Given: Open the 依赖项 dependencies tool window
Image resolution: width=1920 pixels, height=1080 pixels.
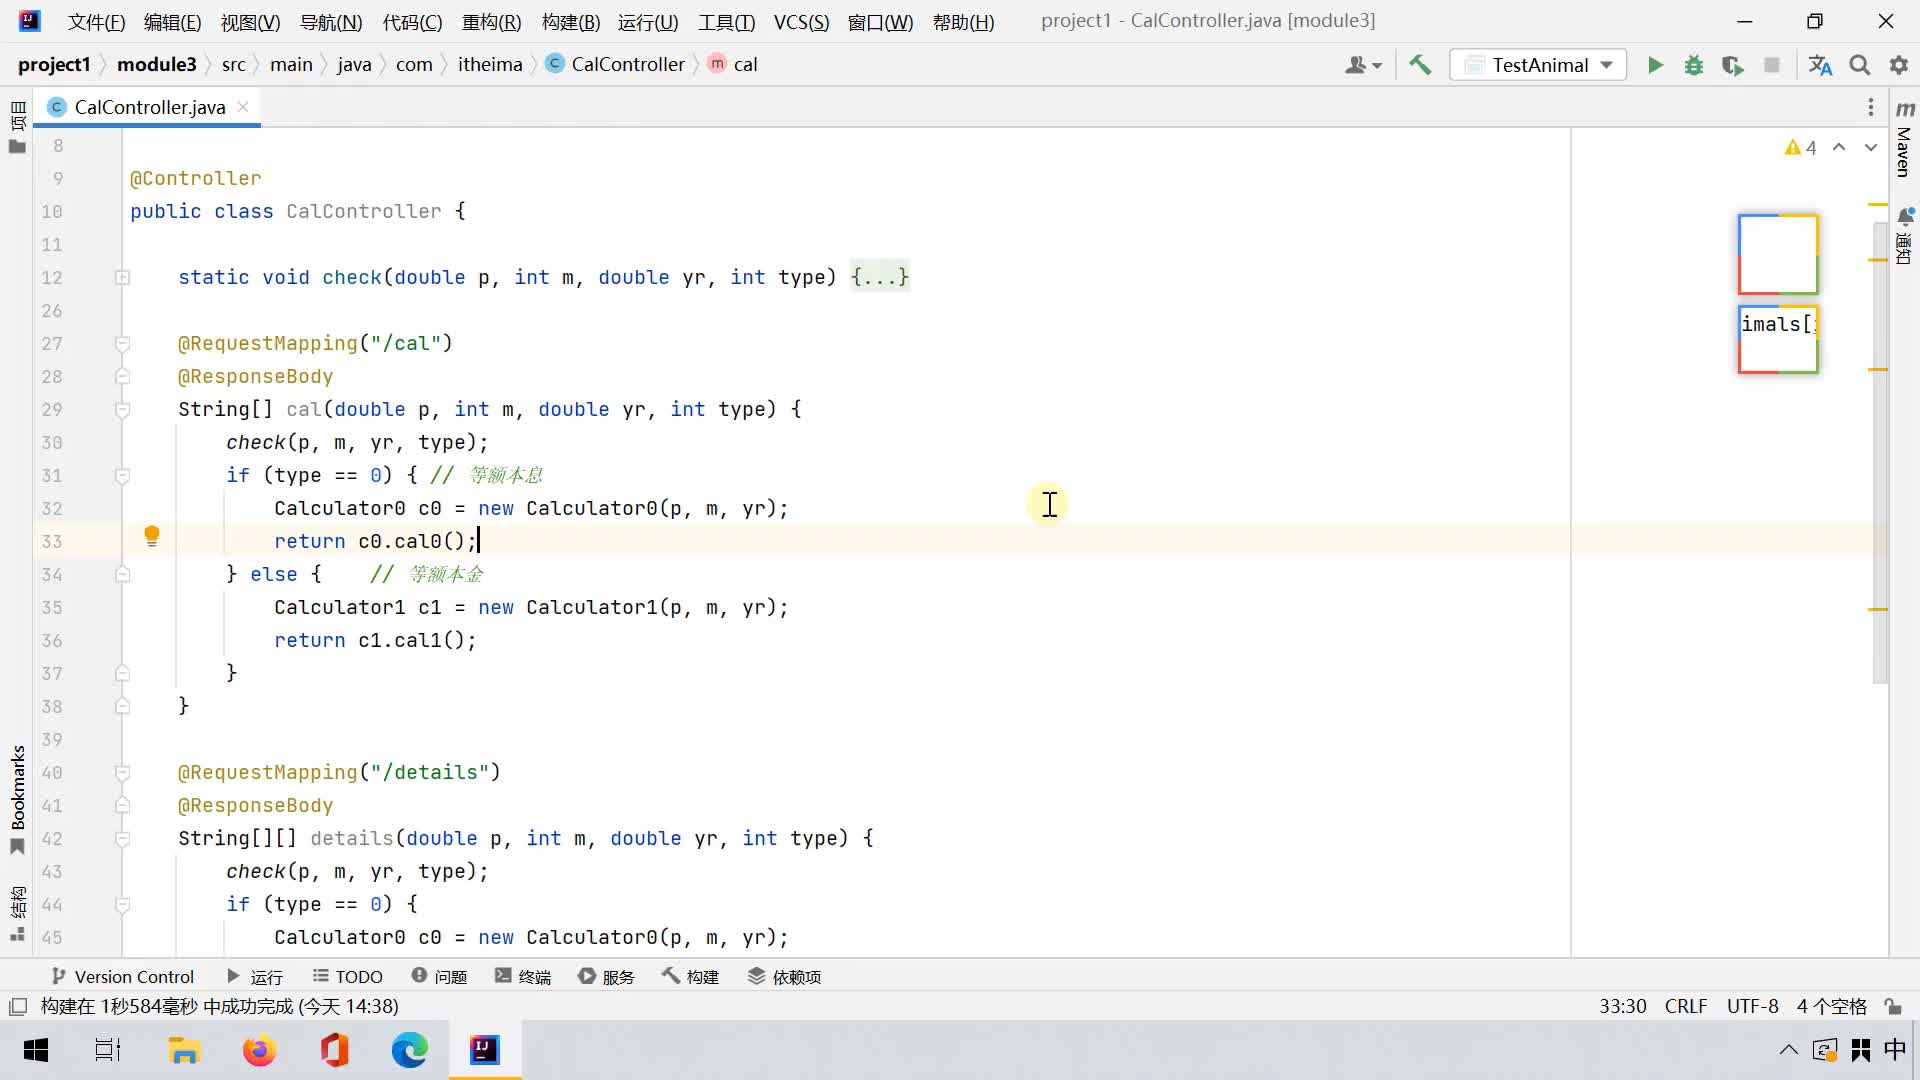Looking at the screenshot, I should click(785, 976).
